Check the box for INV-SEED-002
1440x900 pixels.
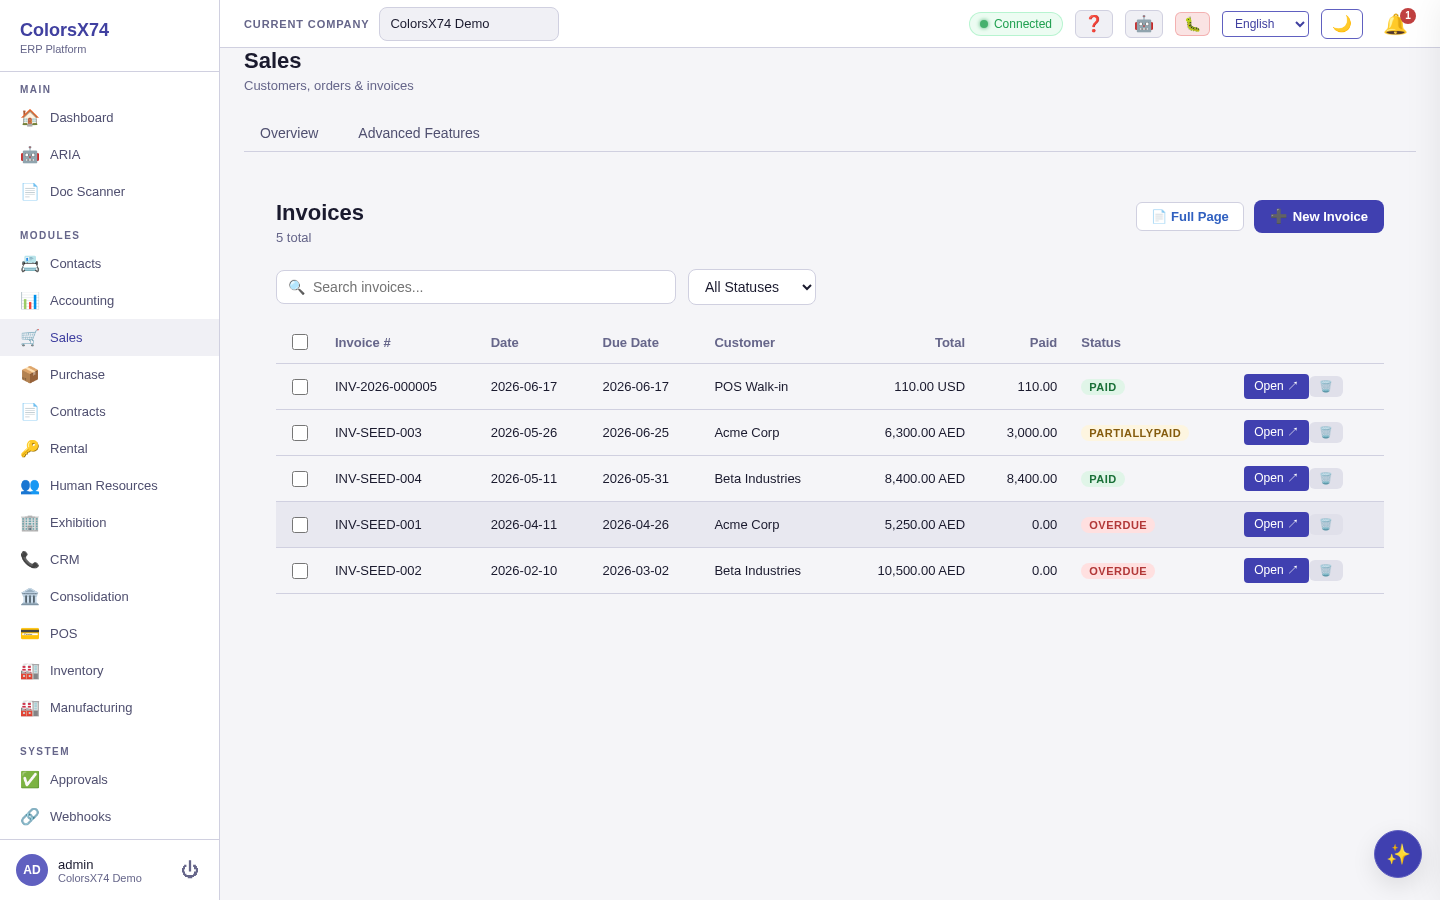(x=300, y=571)
